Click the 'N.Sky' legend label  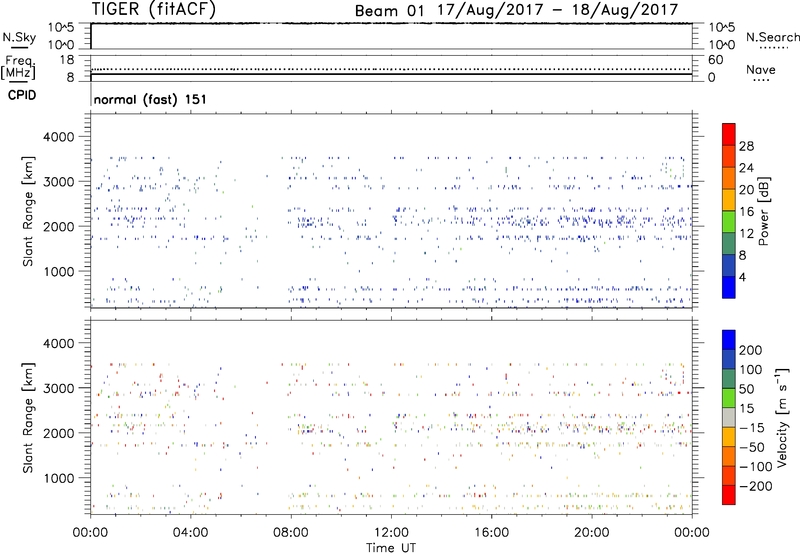pos(19,37)
